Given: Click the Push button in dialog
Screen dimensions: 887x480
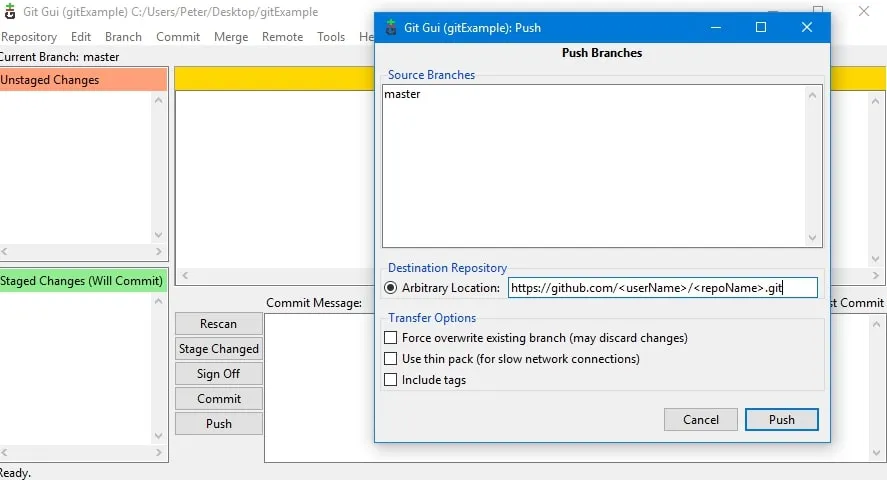Looking at the screenshot, I should point(781,420).
